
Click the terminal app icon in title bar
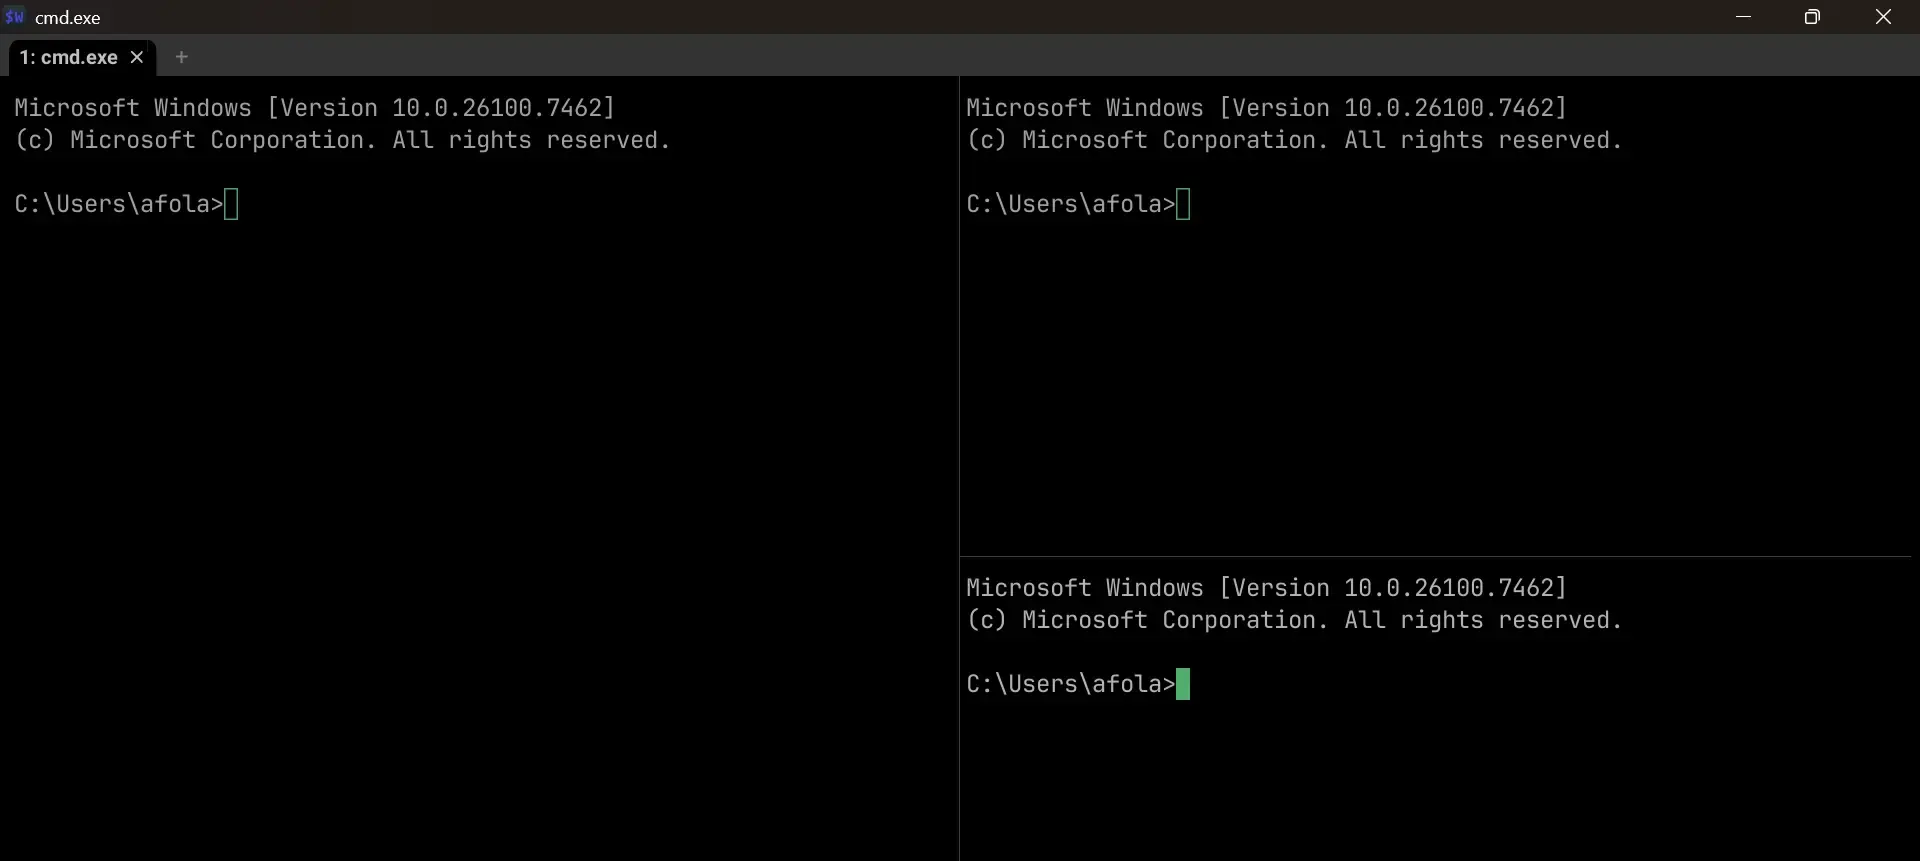(14, 17)
